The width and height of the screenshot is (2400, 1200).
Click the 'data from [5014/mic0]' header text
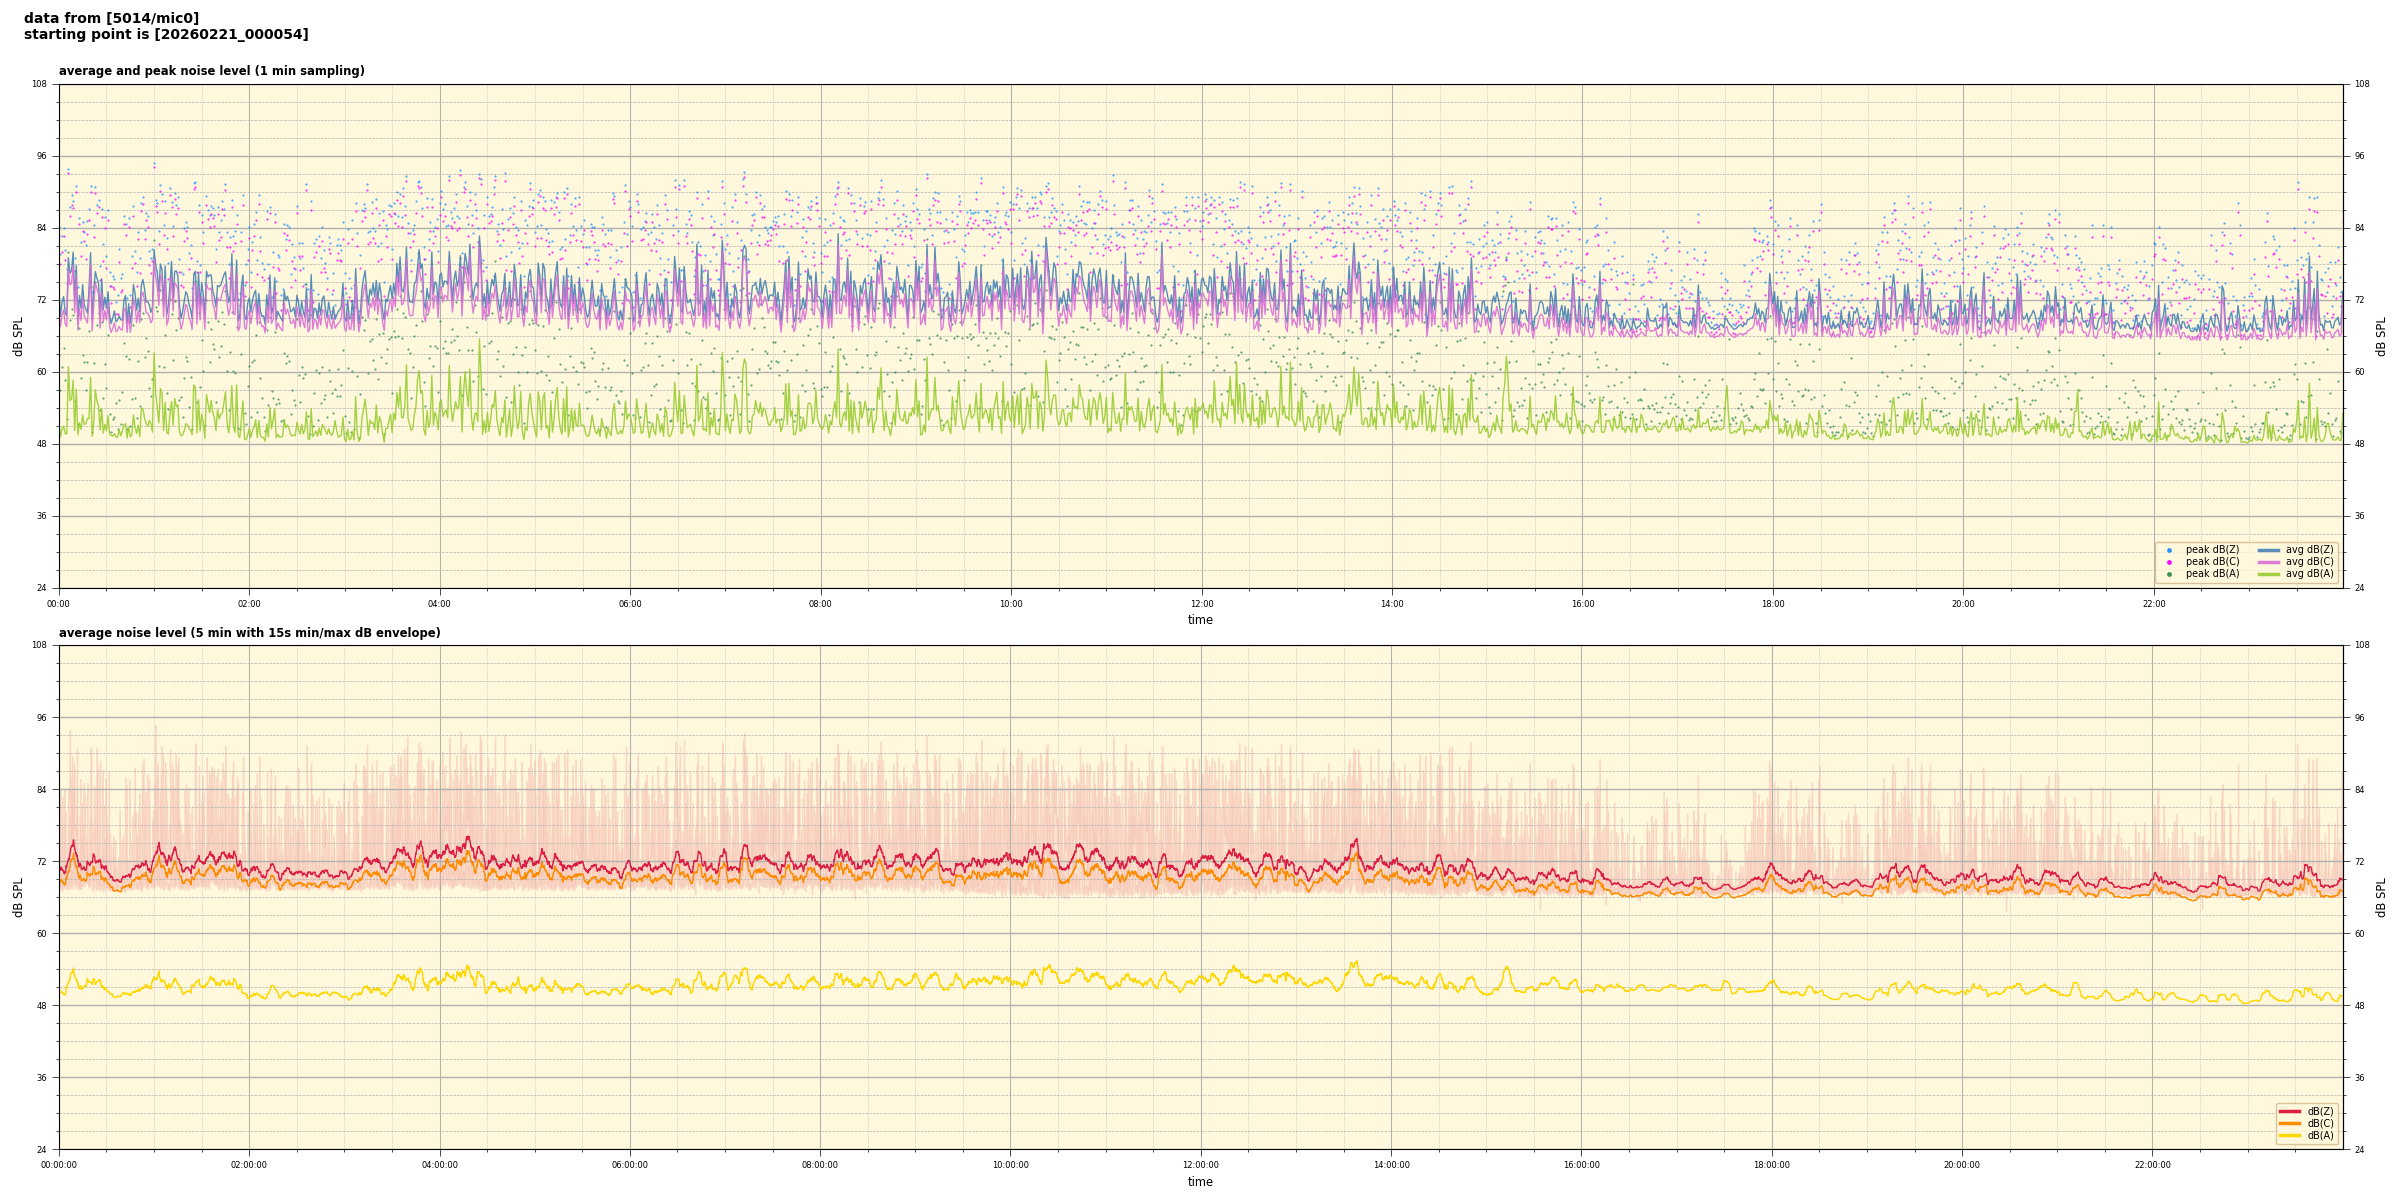(111, 18)
